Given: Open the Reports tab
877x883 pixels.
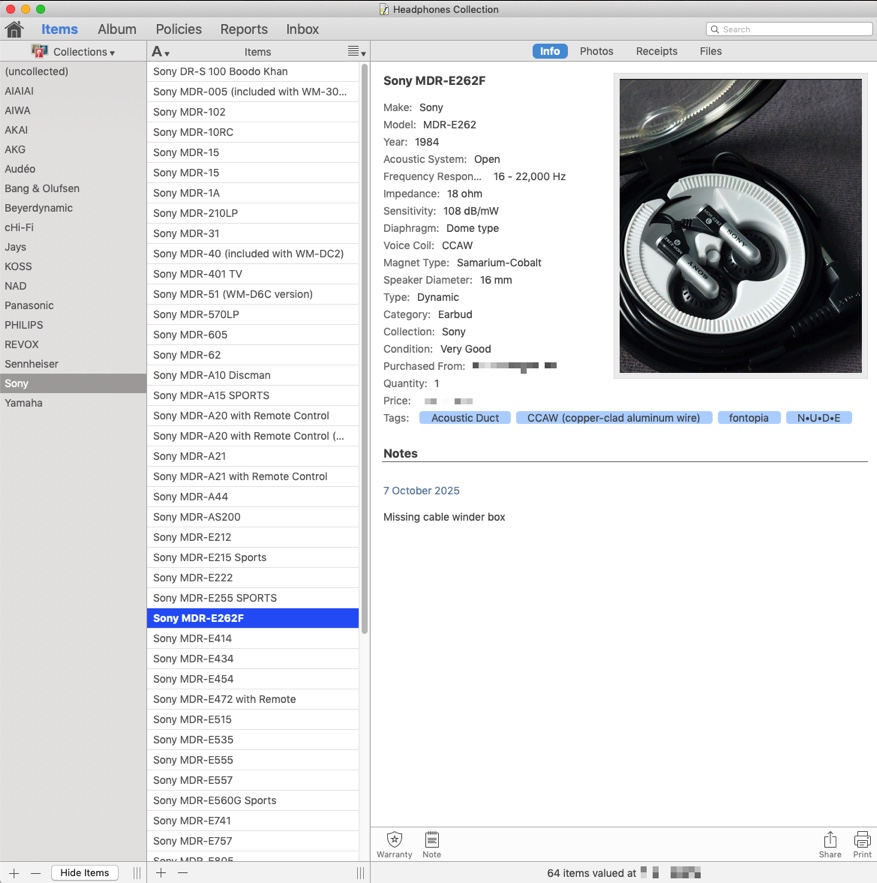Looking at the screenshot, I should 244,29.
